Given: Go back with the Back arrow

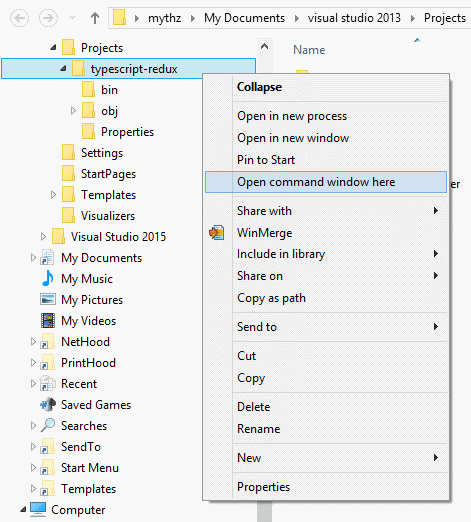Looking at the screenshot, I should click(19, 18).
